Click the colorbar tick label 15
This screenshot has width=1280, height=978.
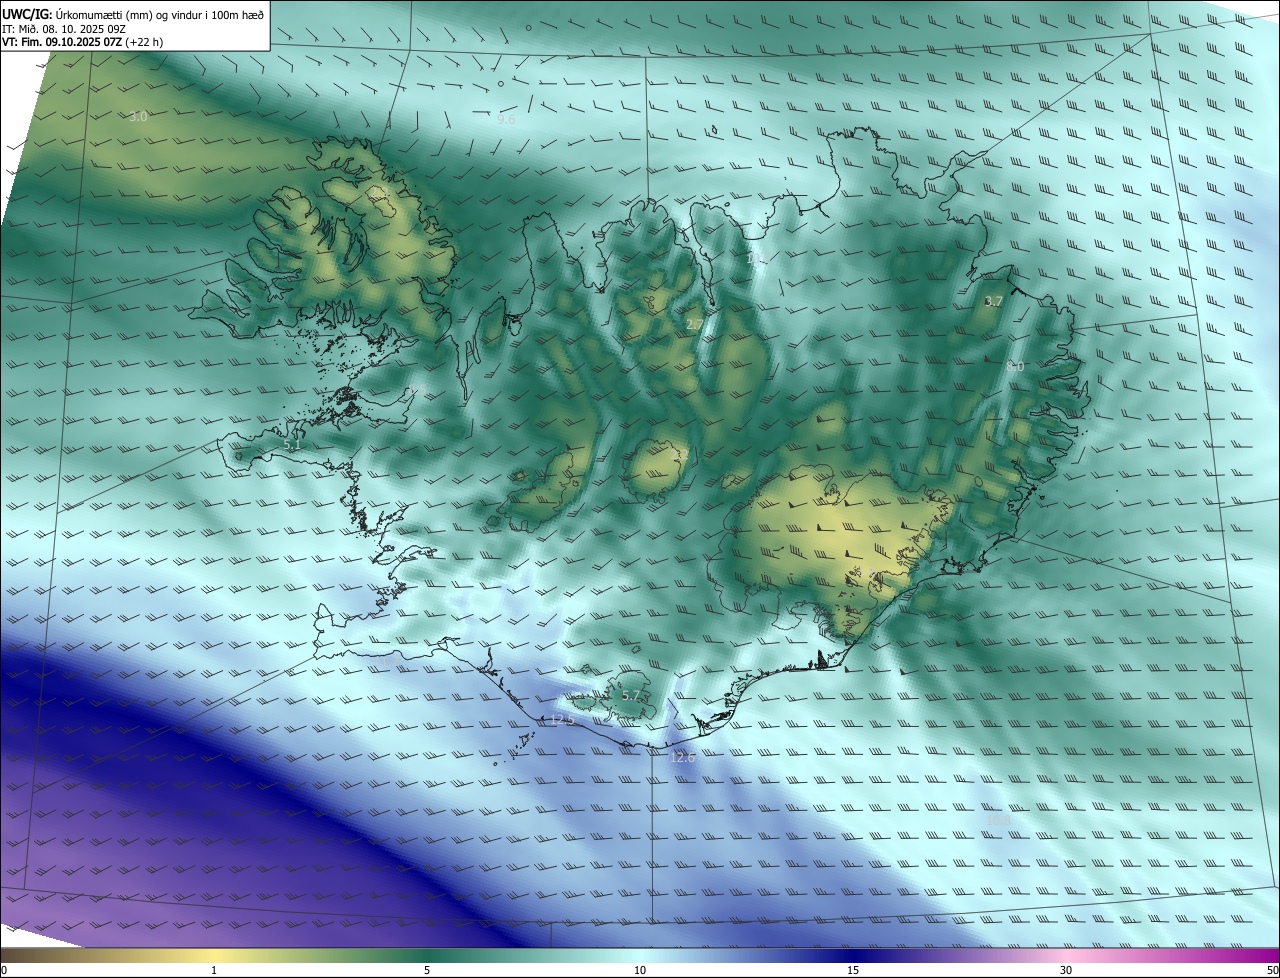tap(853, 970)
